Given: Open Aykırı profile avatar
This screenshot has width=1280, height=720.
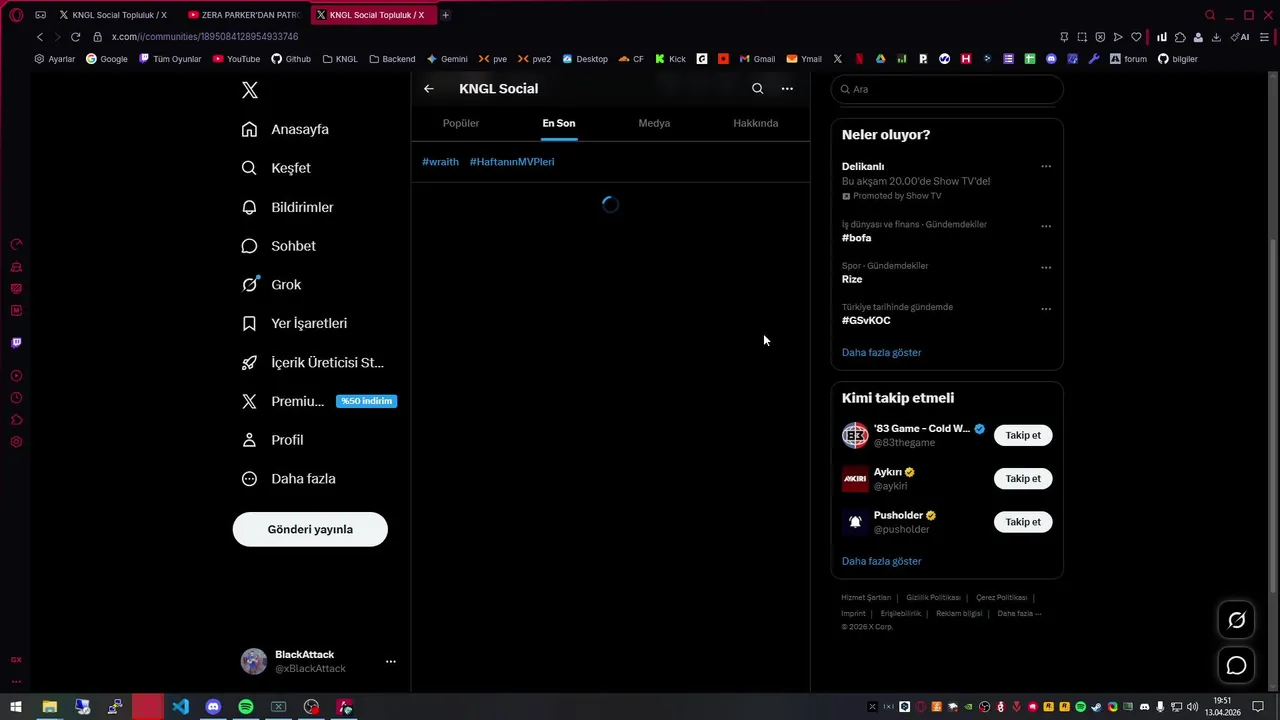Looking at the screenshot, I should tap(855, 479).
